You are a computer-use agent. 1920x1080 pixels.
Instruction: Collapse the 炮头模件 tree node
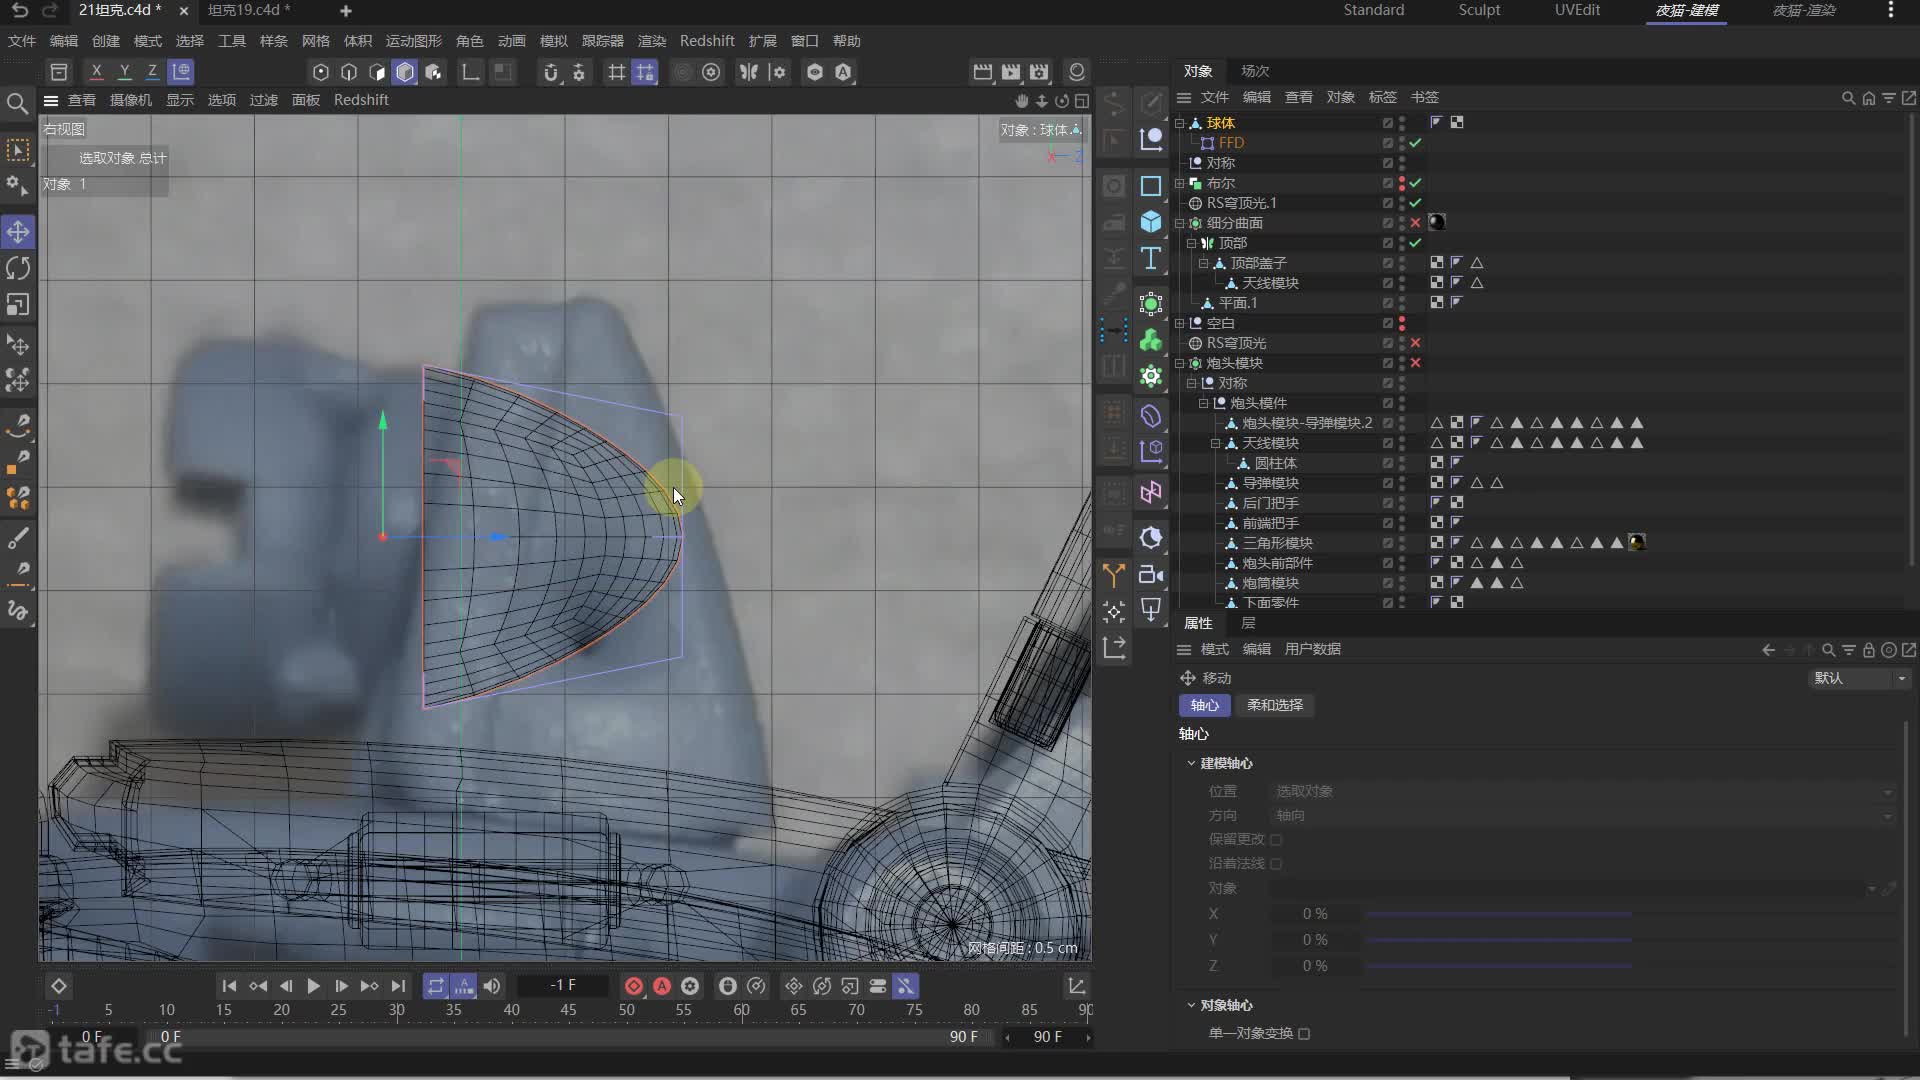(x=1204, y=403)
